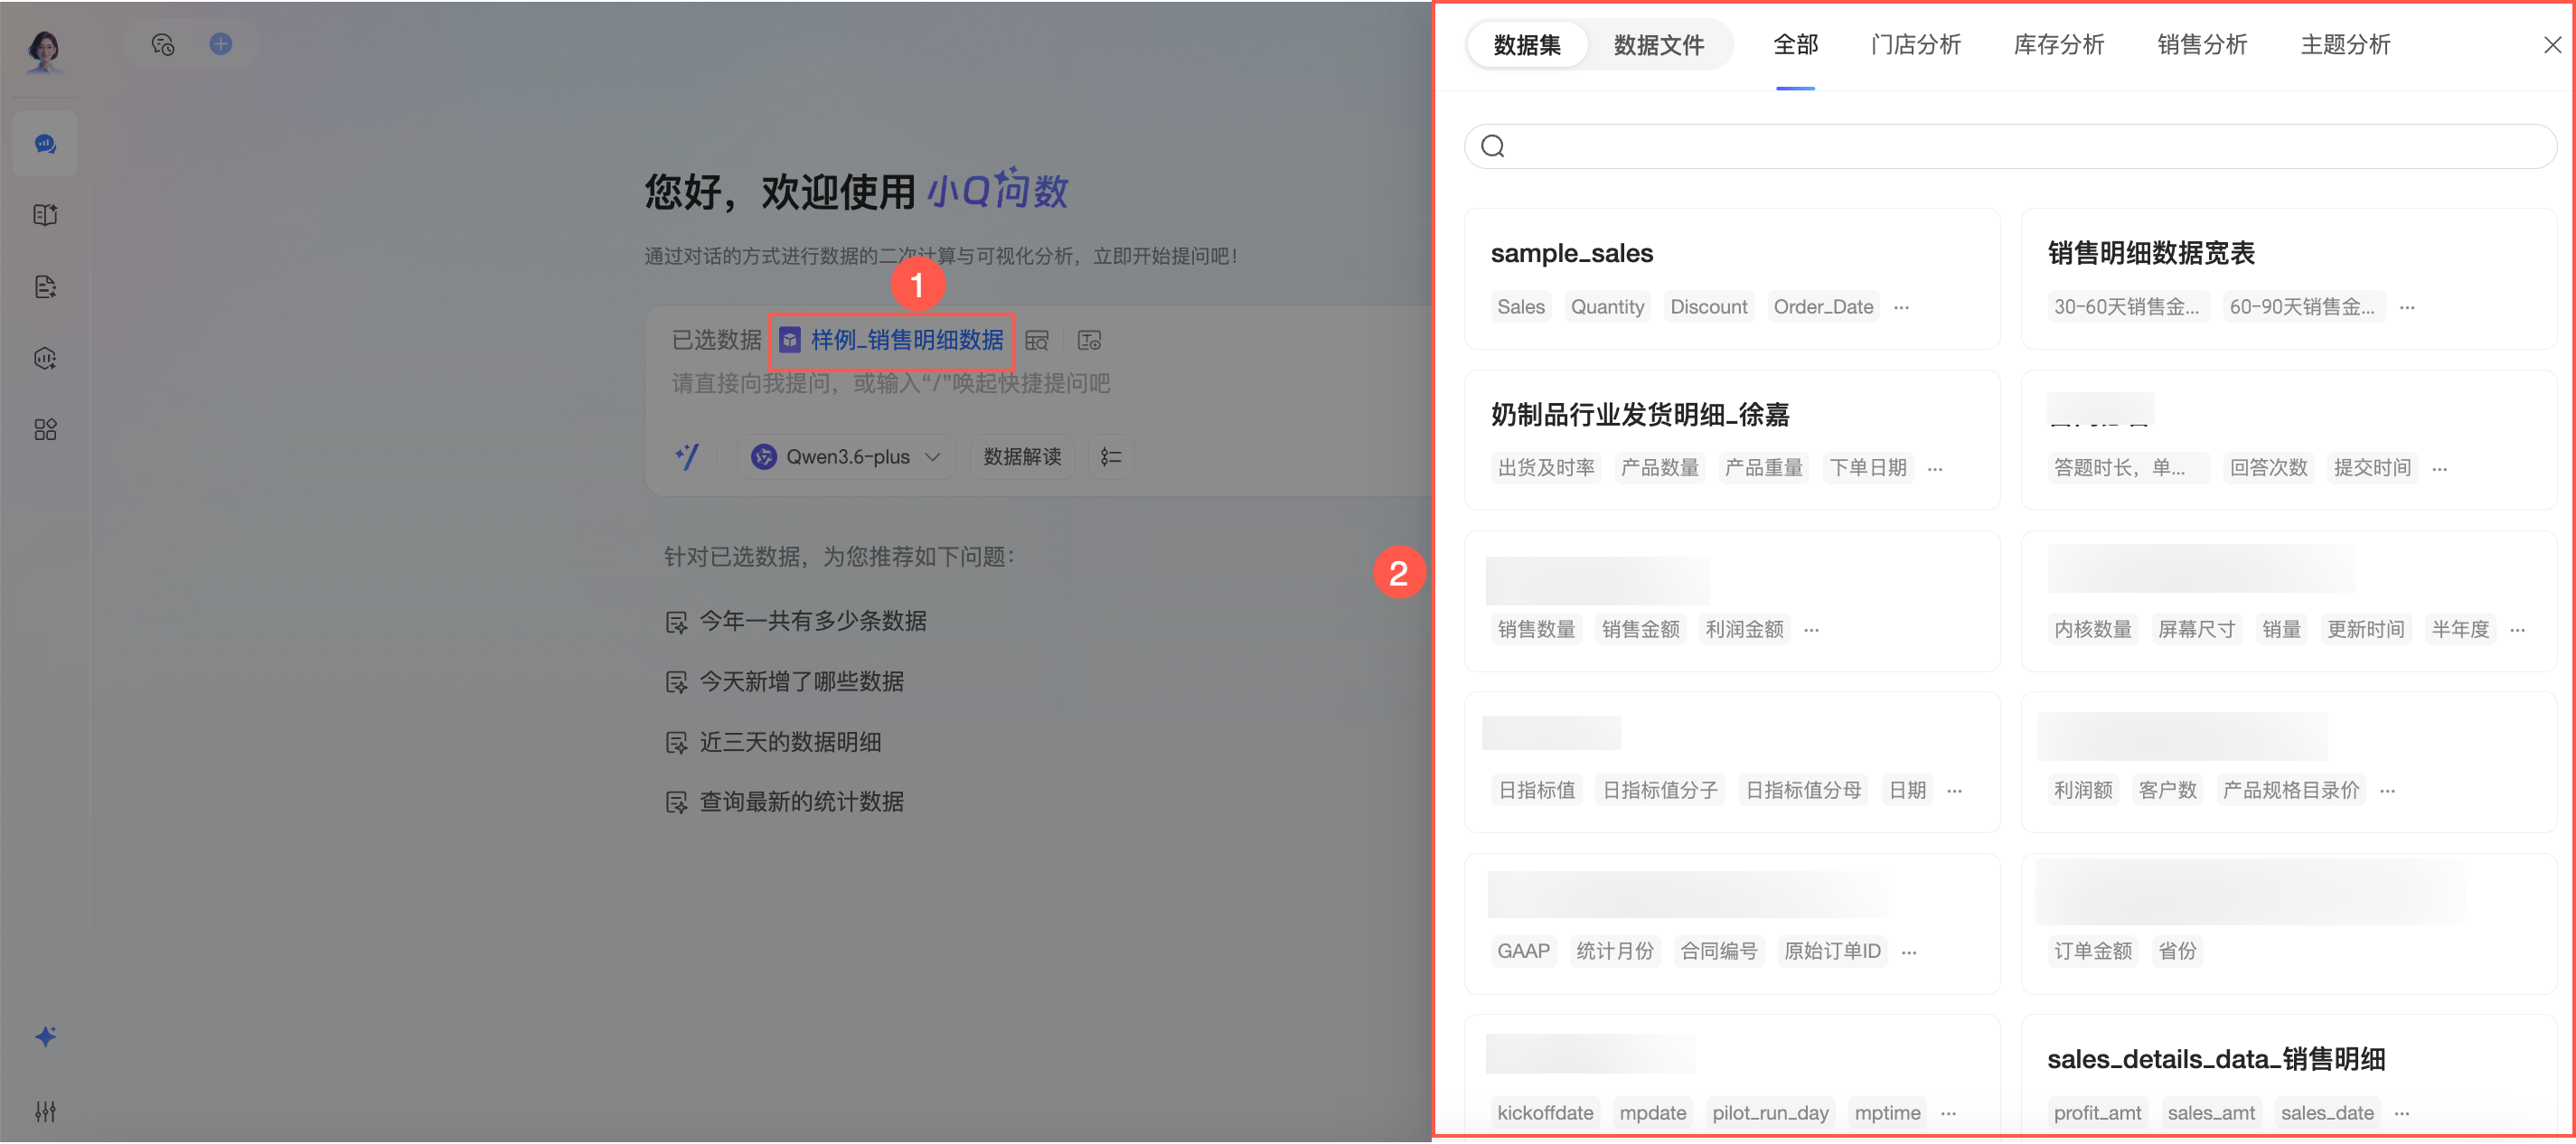Click the list options icon next to 数据解读
Image resolution: width=2576 pixels, height=1144 pixels.
click(1111, 457)
